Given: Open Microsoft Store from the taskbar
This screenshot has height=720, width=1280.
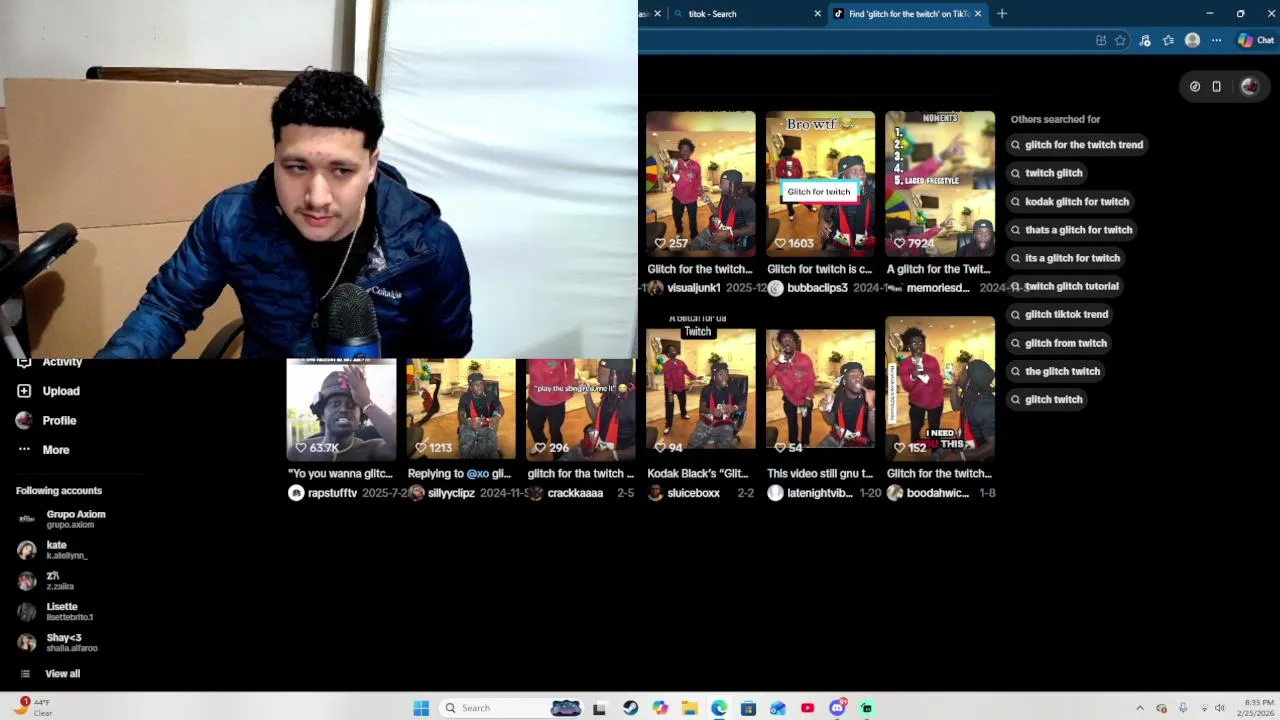Looking at the screenshot, I should coord(748,708).
